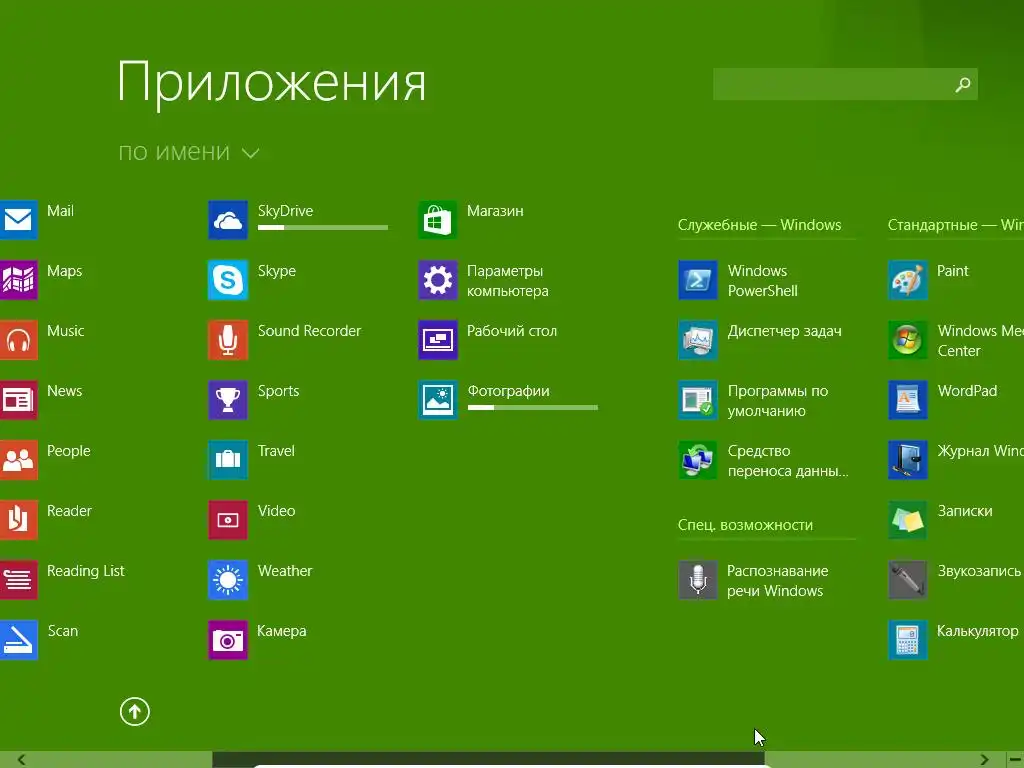Open the SkyDrive cloud icon
Screen dimensions: 1024x768
click(228, 219)
